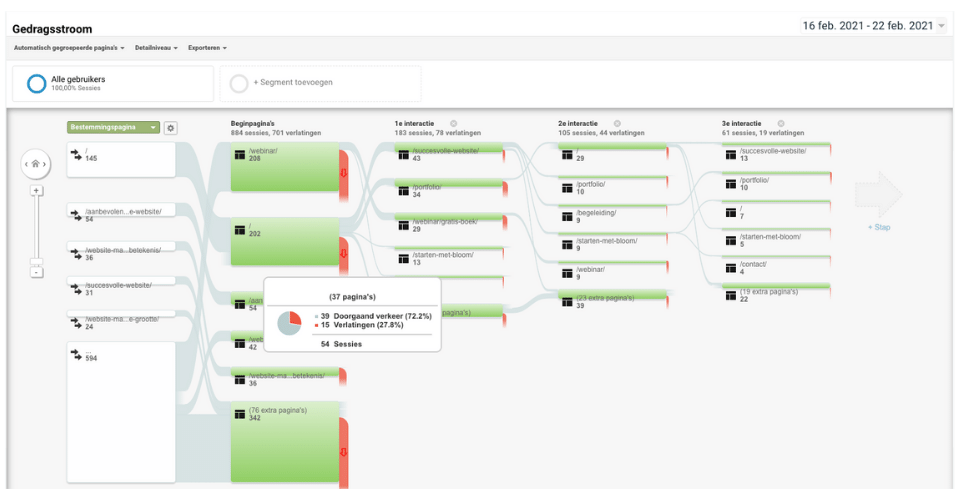Screen dimensions: 960x500
Task: Zoom out with the minus button
Action: (x=37, y=272)
